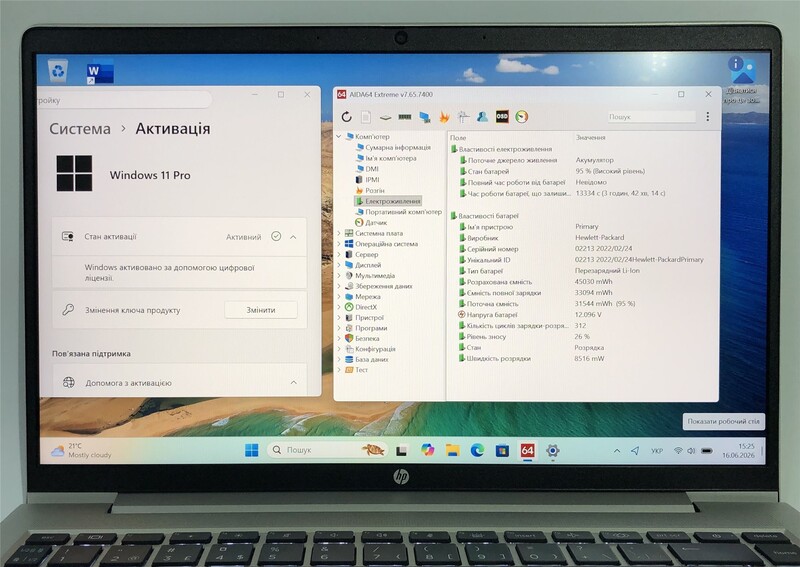Screen dimensions: 800x567
Task: Go back to the Система breadcrumb
Action: (x=80, y=129)
